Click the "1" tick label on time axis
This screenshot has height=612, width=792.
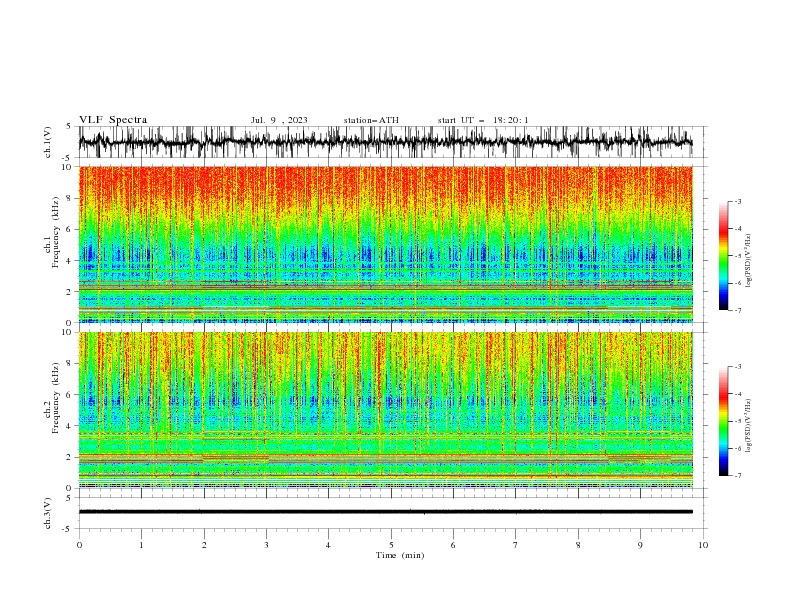click(141, 545)
